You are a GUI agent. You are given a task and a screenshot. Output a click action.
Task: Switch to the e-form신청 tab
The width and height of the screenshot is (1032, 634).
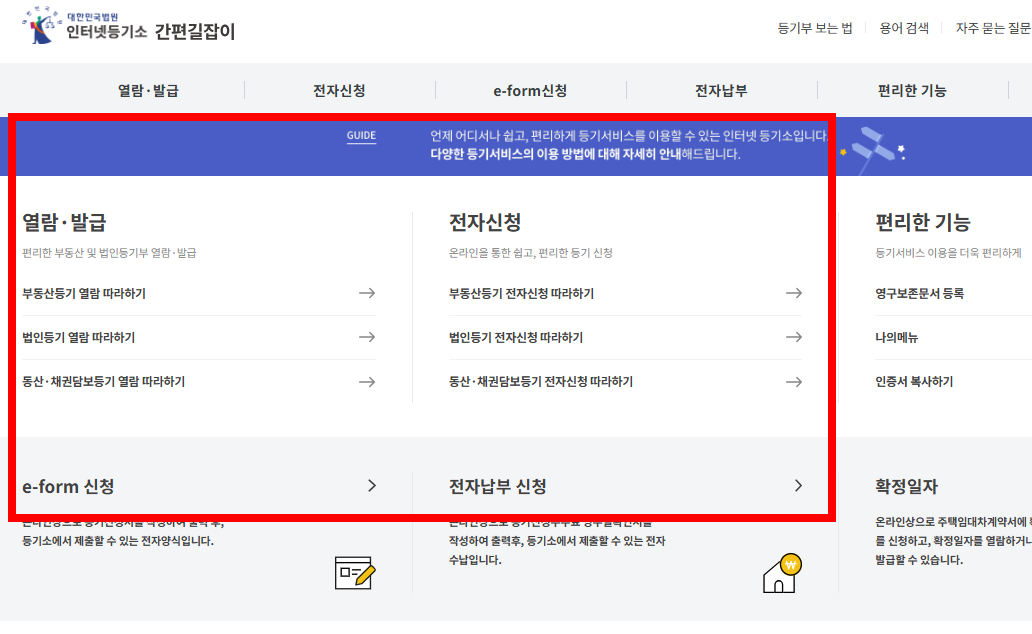[x=531, y=89]
